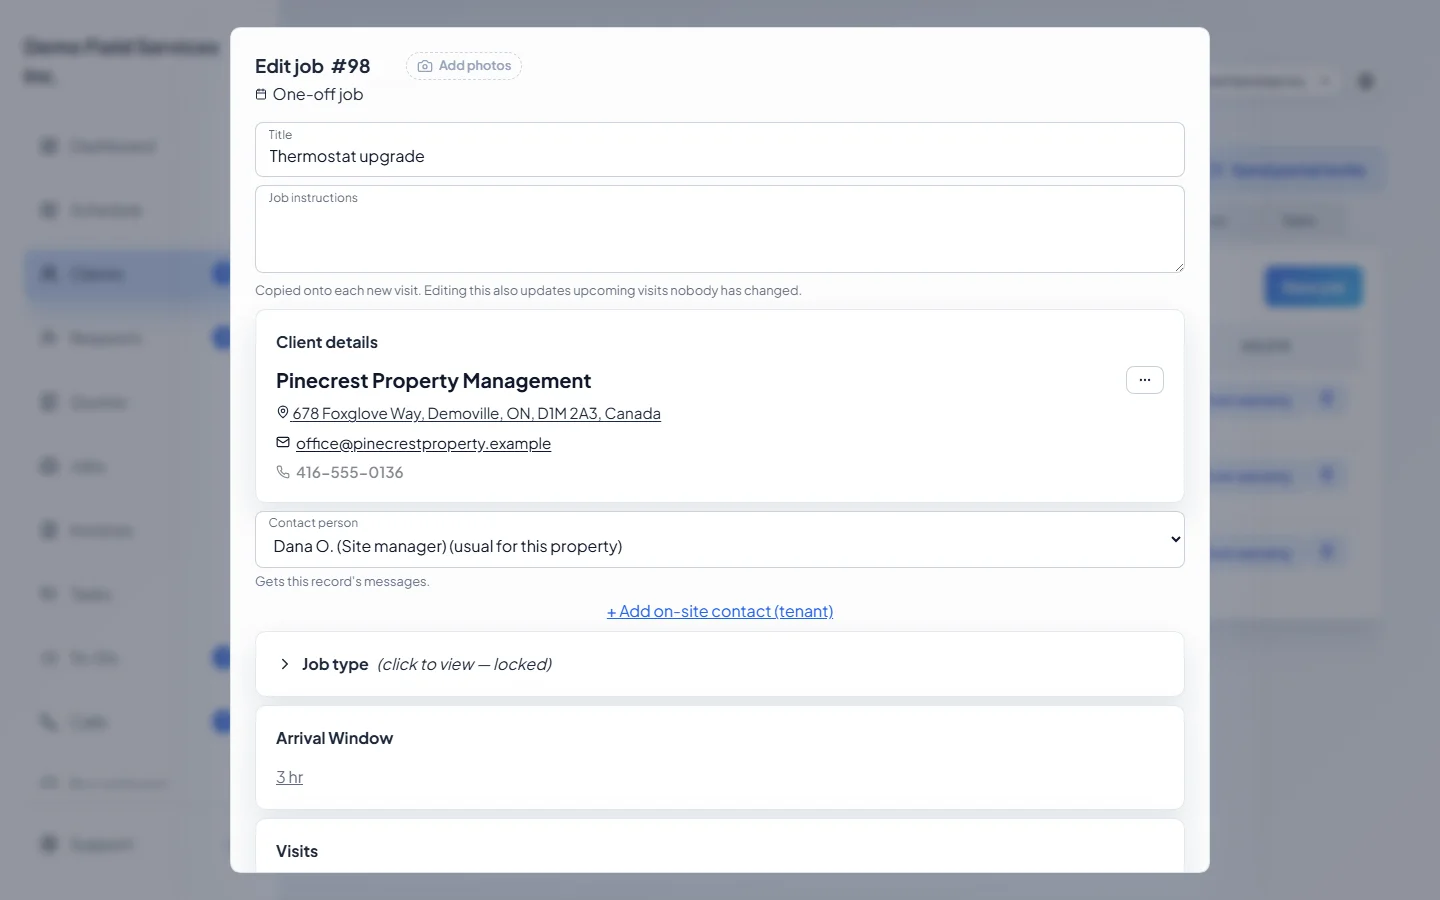Click the Edit job #98 heading
1440x900 pixels.
point(313,66)
